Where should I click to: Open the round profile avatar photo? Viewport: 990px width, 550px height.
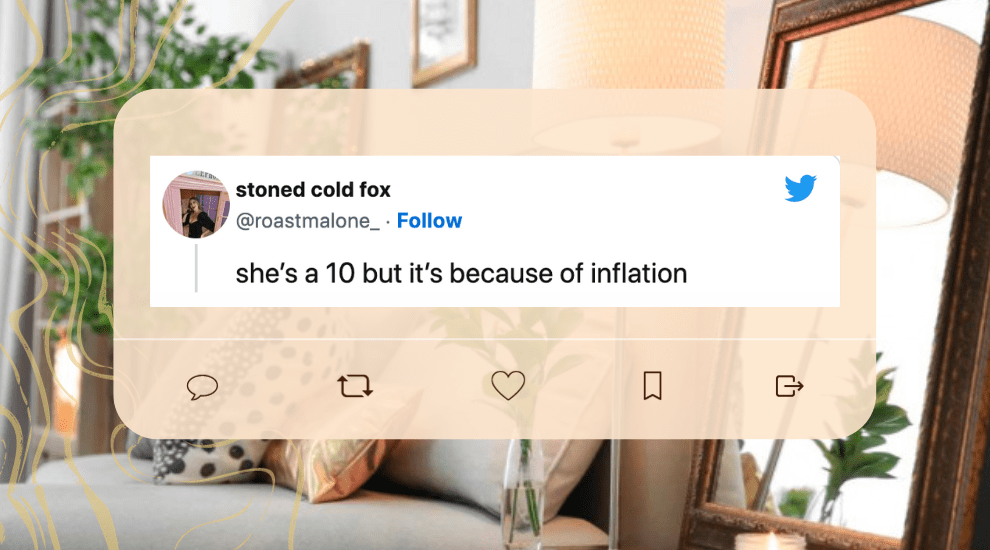[x=196, y=205]
